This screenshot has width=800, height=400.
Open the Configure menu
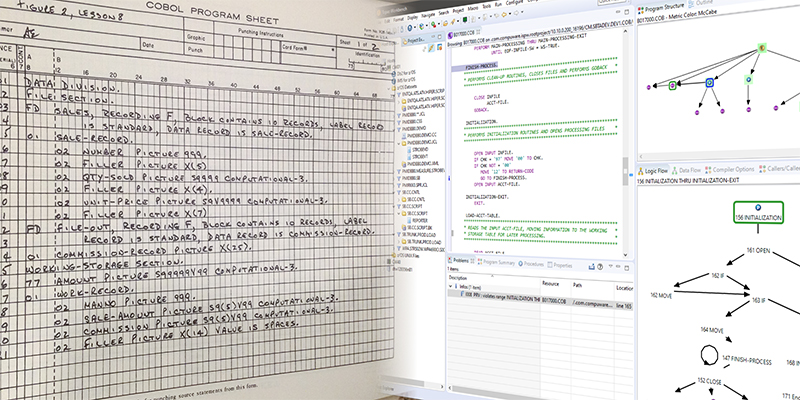pyautogui.click(x=514, y=3)
